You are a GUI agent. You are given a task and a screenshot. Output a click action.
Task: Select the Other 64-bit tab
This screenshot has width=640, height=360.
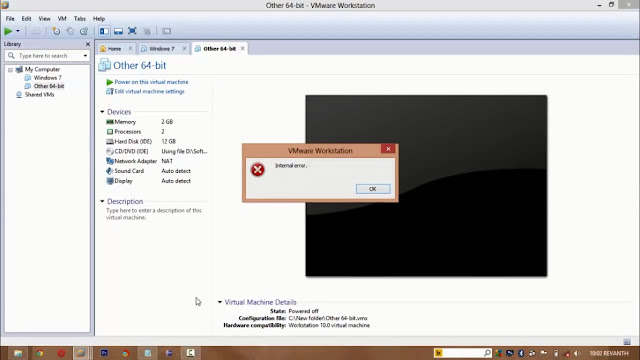click(x=219, y=49)
